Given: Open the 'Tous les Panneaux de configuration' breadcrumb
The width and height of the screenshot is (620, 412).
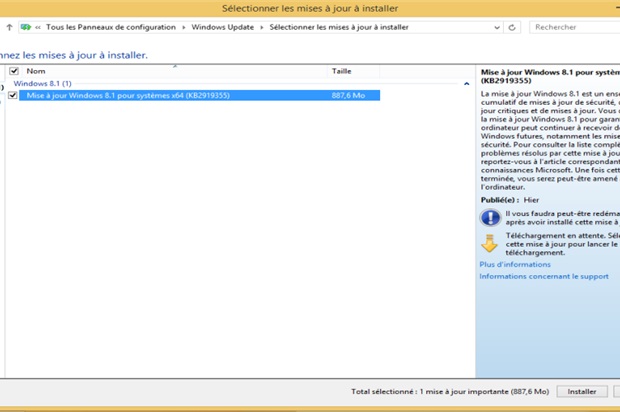Looking at the screenshot, I should [111, 27].
